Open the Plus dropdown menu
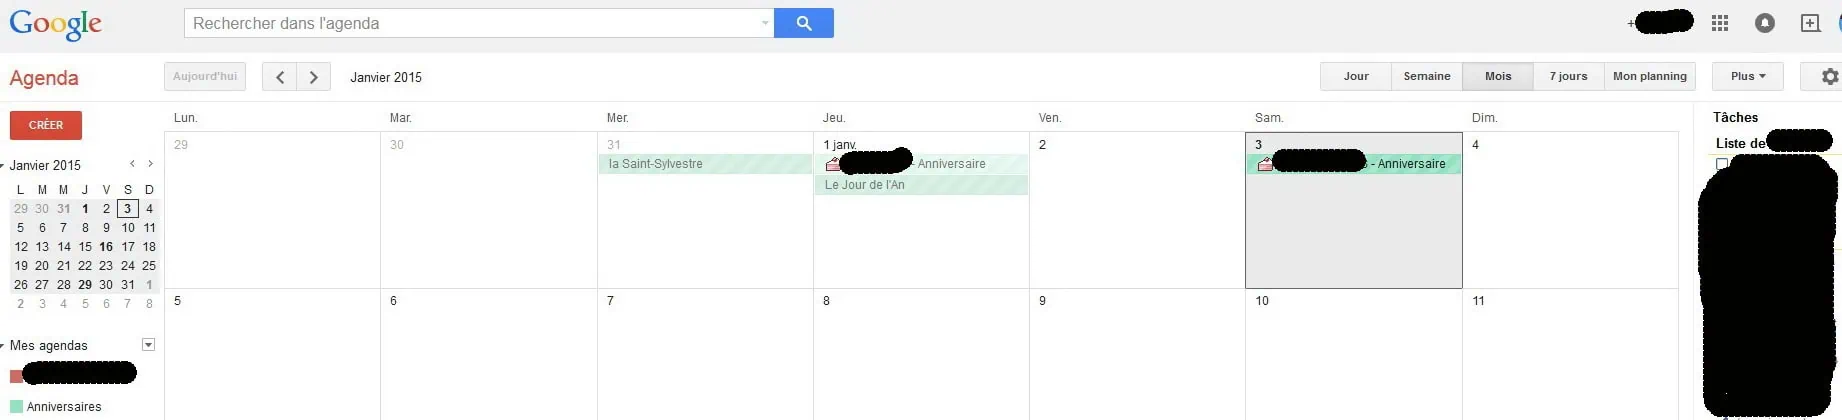1842x420 pixels. (x=1747, y=76)
